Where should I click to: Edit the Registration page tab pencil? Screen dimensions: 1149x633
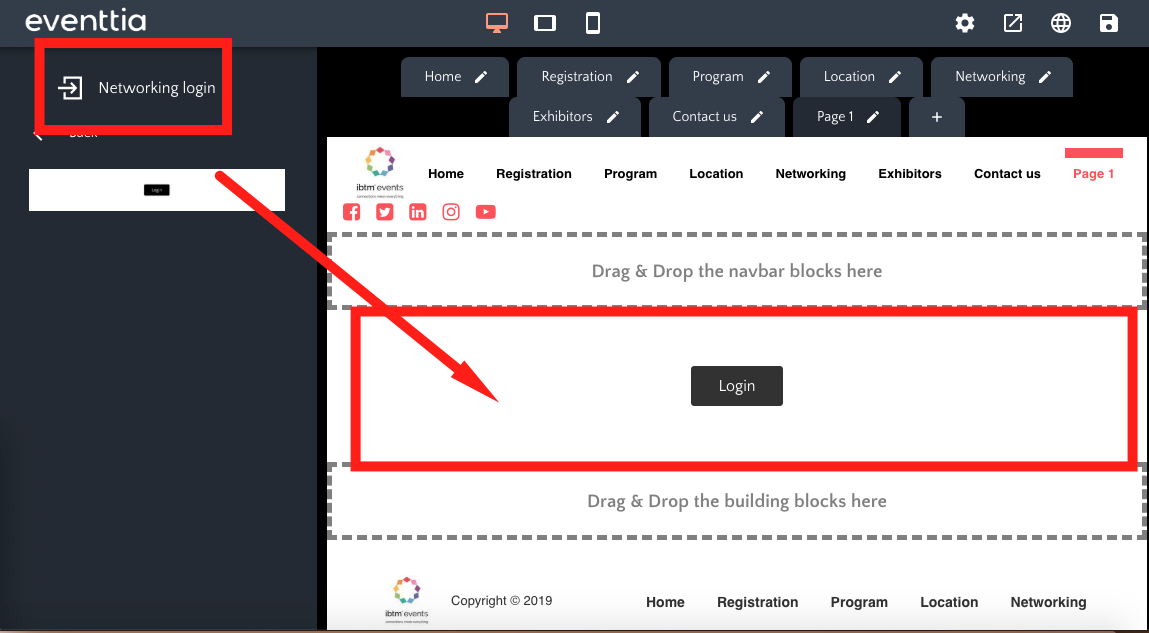point(633,77)
